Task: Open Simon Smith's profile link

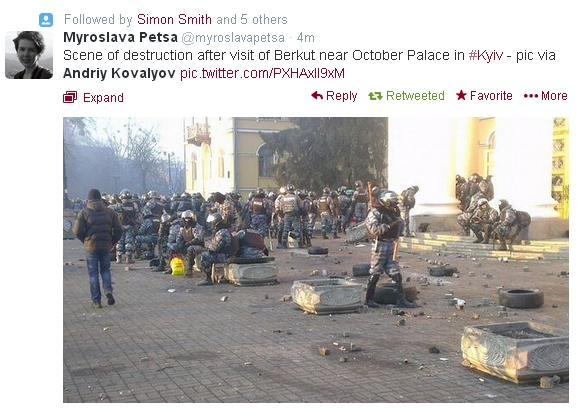Action: [x=174, y=20]
